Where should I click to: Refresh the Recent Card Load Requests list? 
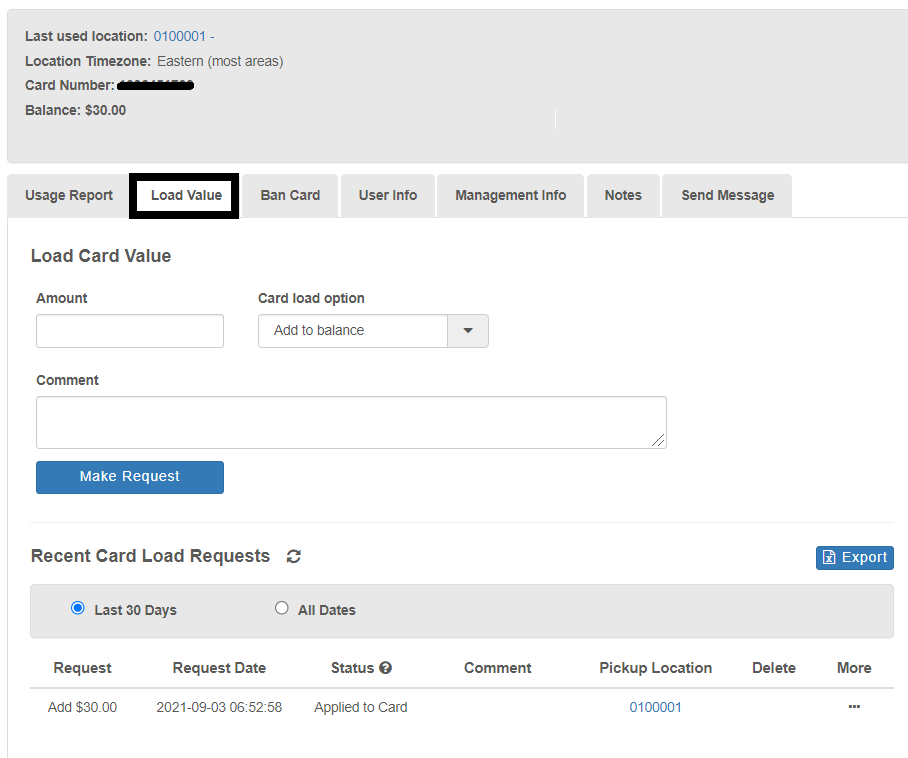(293, 557)
